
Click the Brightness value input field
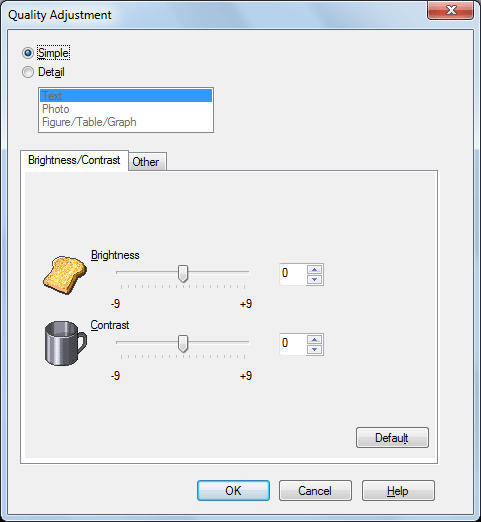pos(293,274)
